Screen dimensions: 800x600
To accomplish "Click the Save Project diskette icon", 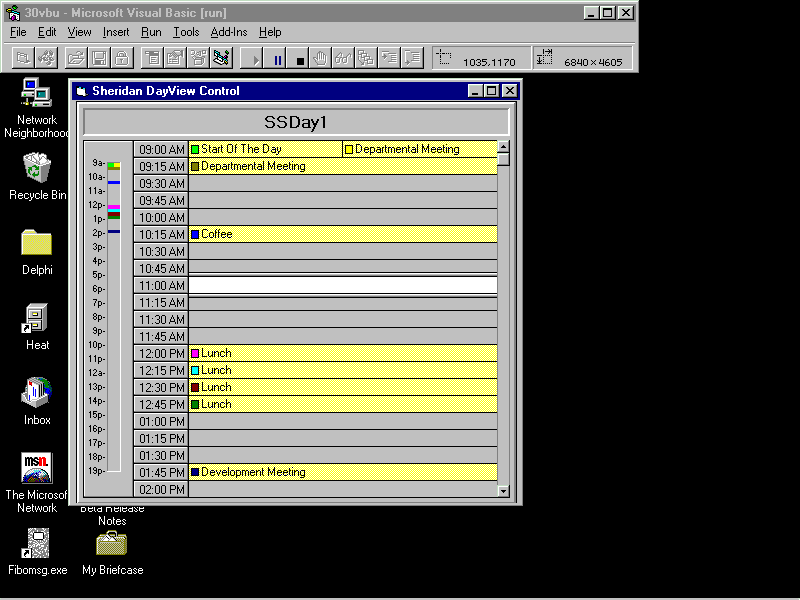I will (x=98, y=58).
